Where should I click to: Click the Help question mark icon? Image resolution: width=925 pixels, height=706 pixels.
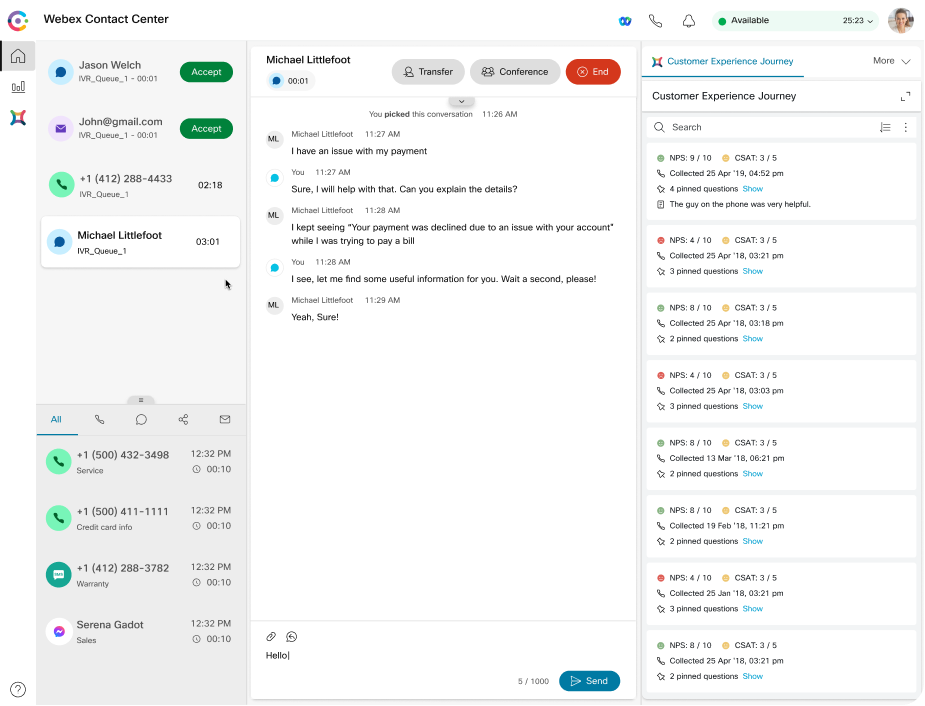(x=18, y=689)
